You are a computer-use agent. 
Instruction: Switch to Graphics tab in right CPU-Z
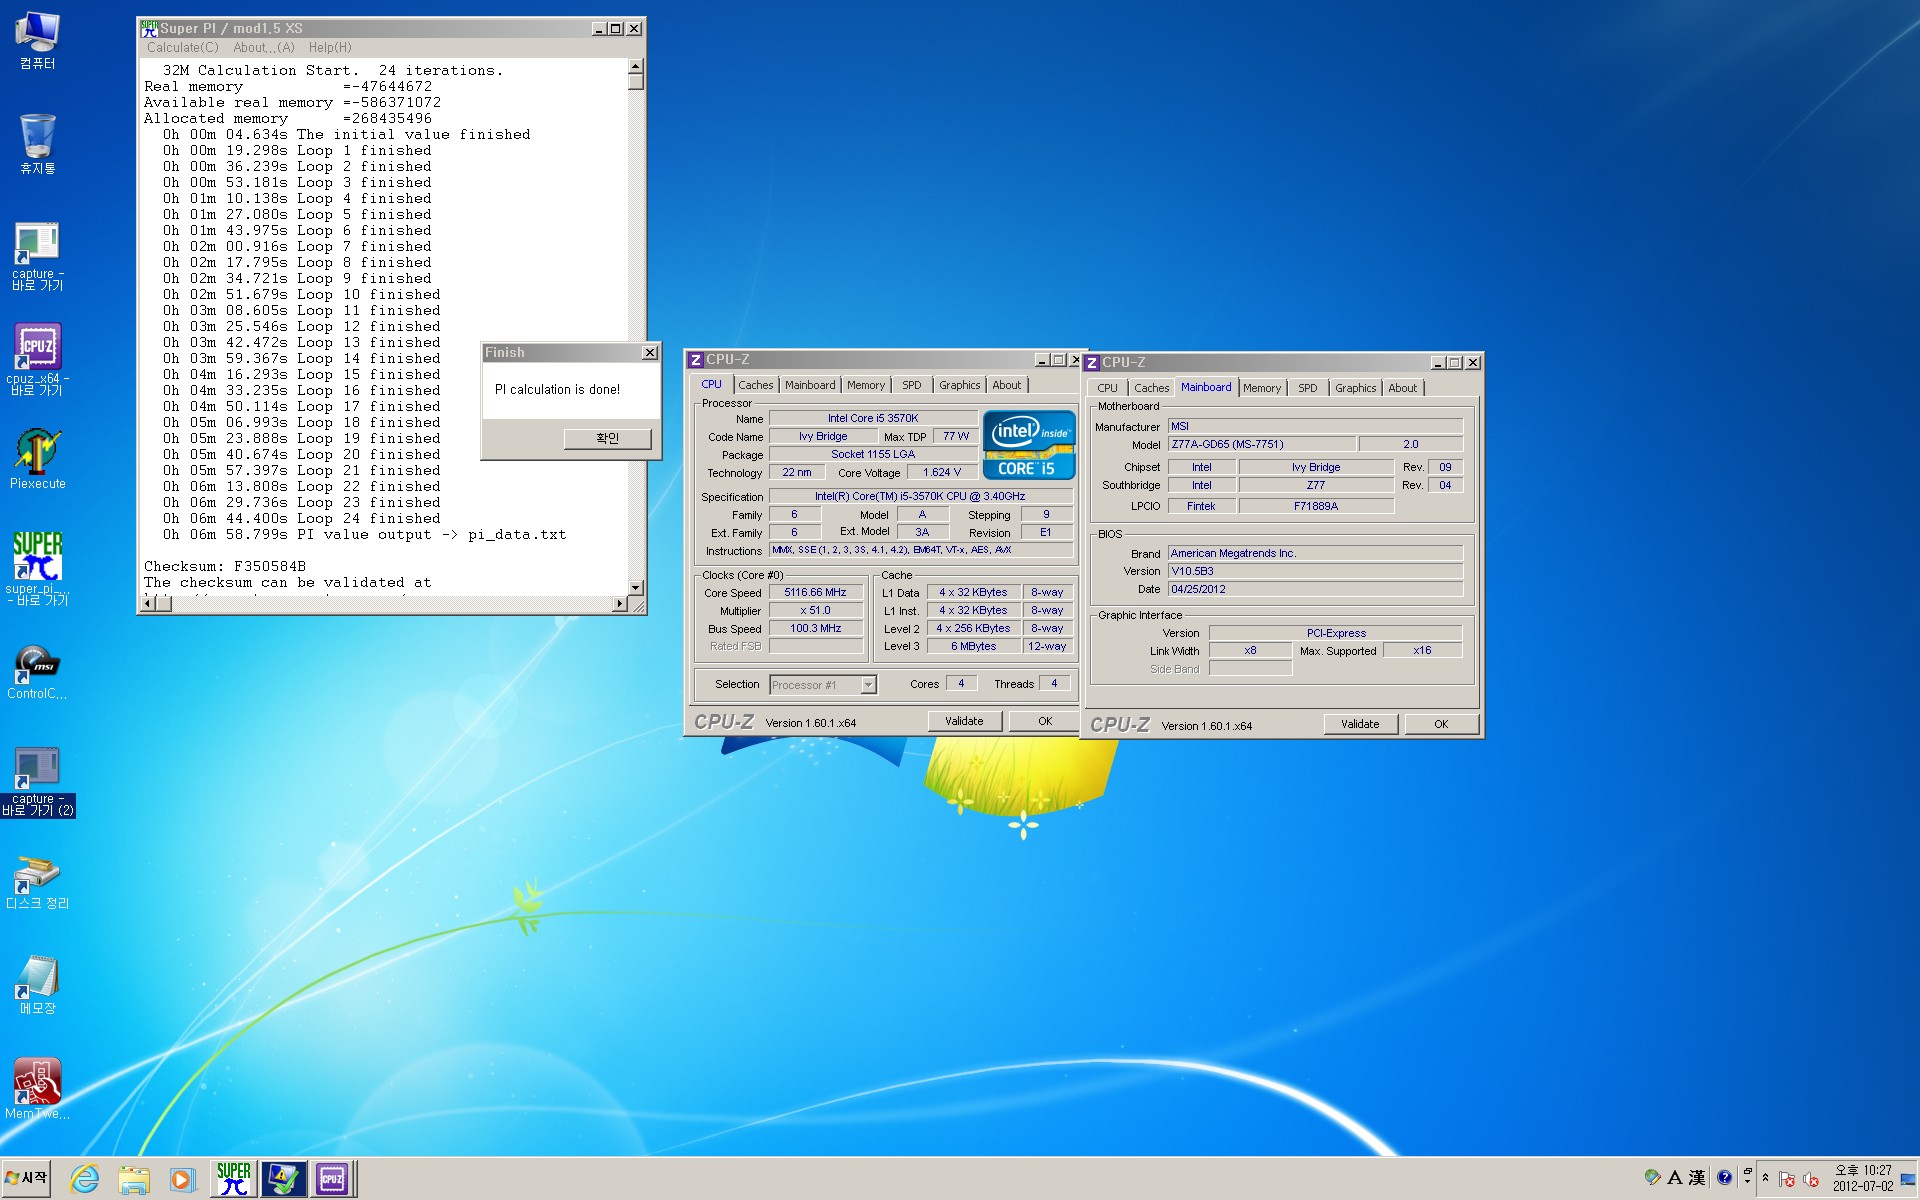pos(1356,388)
